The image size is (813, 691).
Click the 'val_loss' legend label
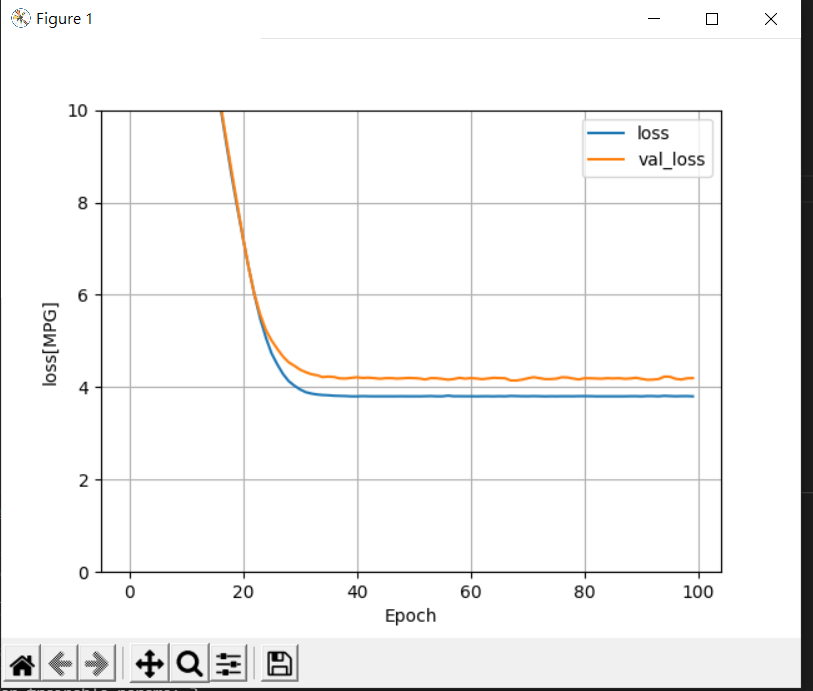pyautogui.click(x=671, y=160)
